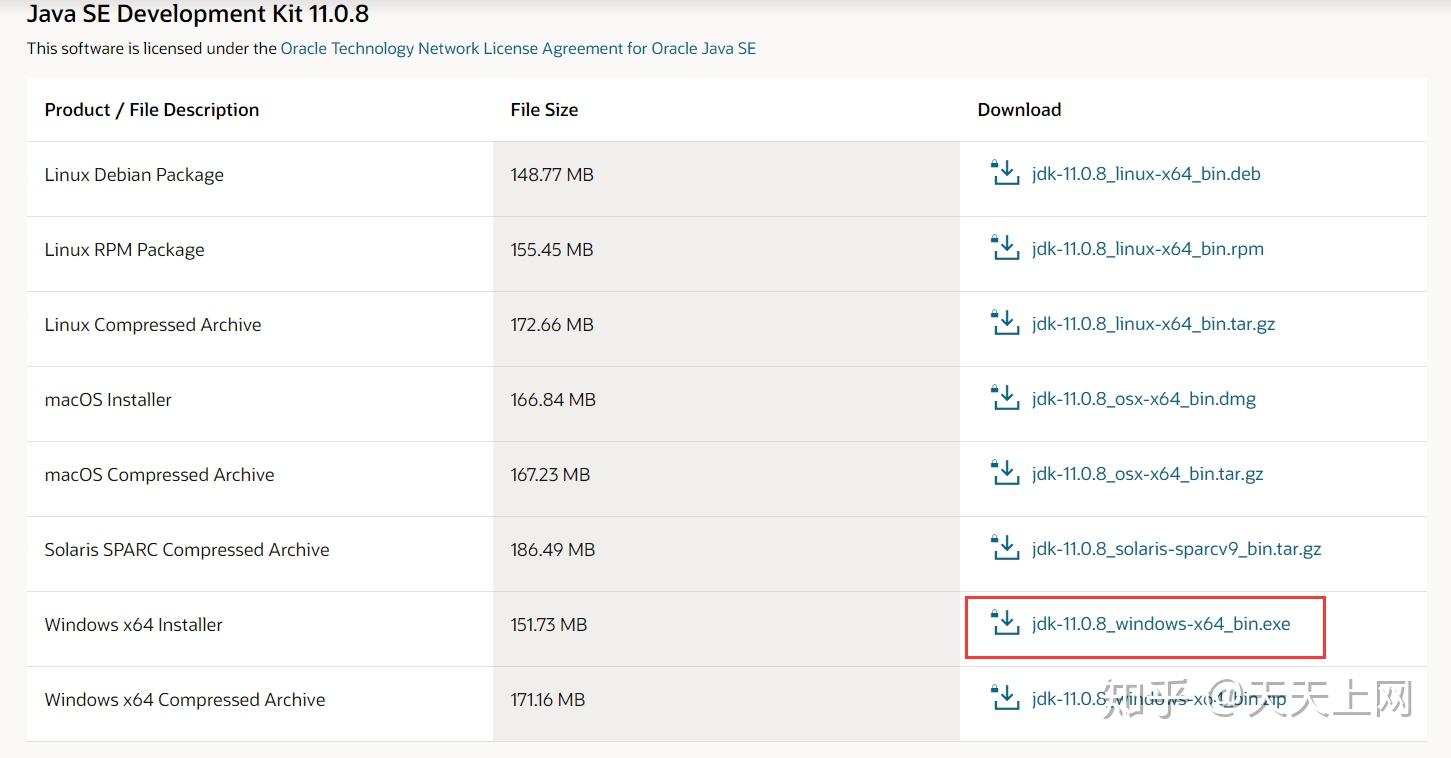Click the Download column header
This screenshot has height=758, width=1451.
pos(1019,110)
